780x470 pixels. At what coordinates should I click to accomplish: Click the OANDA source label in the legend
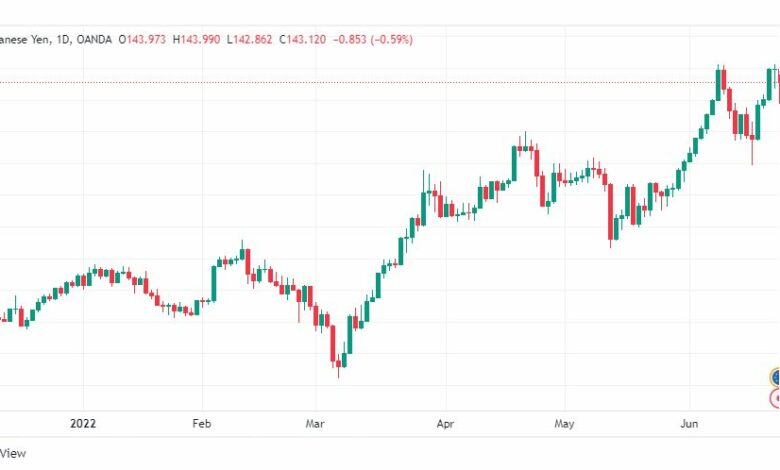pos(94,39)
